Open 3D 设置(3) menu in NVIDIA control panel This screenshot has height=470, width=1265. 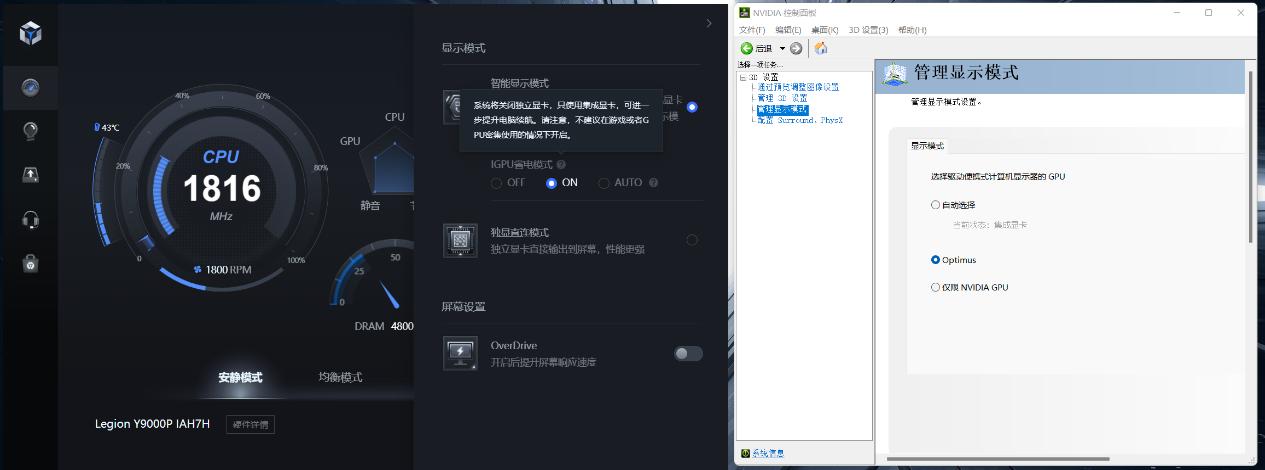click(x=868, y=30)
